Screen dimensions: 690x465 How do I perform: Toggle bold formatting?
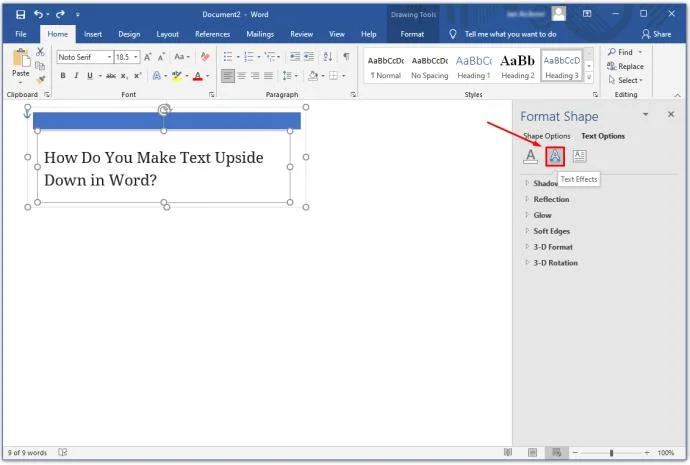tap(63, 76)
